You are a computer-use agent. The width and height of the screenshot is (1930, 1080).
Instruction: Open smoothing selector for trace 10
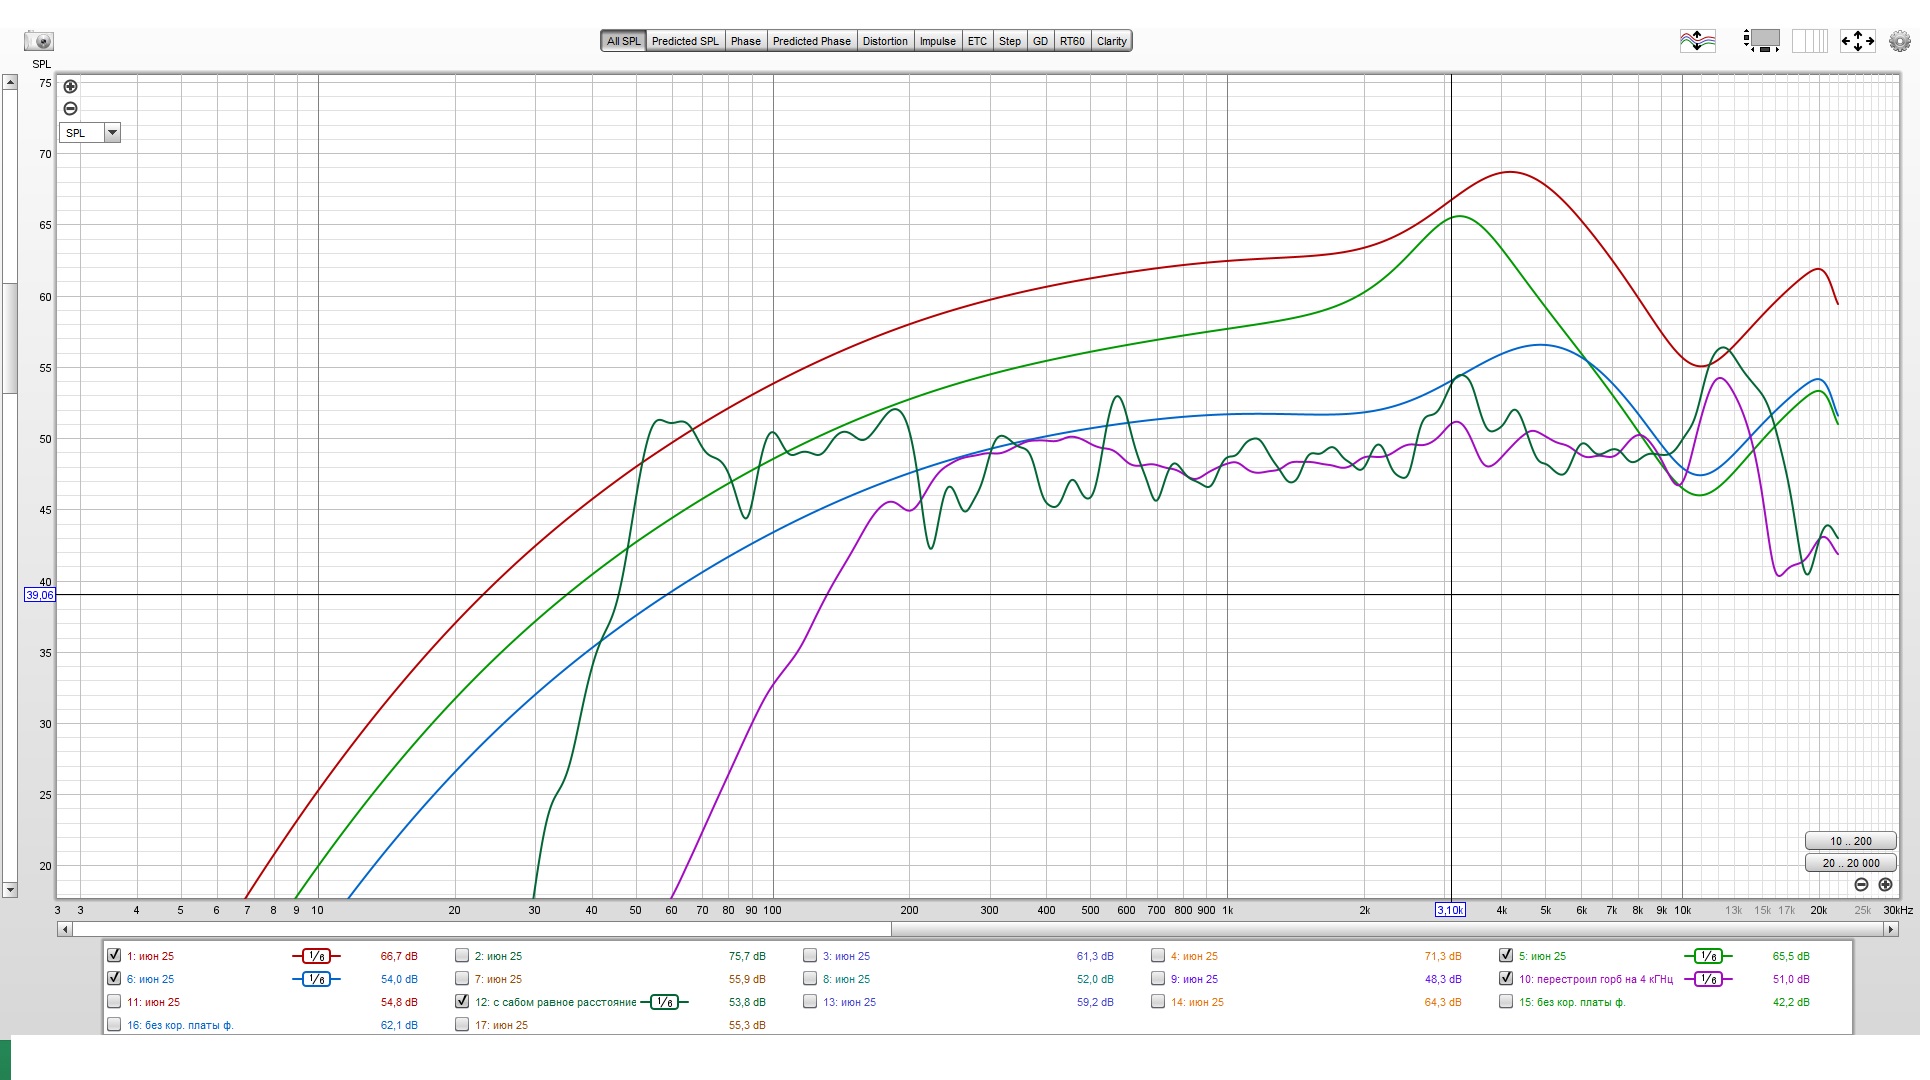point(1708,979)
